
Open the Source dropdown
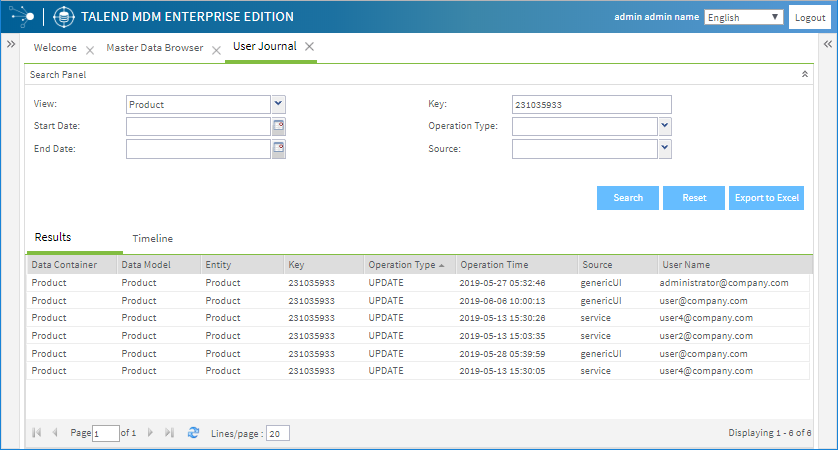pyautogui.click(x=665, y=148)
